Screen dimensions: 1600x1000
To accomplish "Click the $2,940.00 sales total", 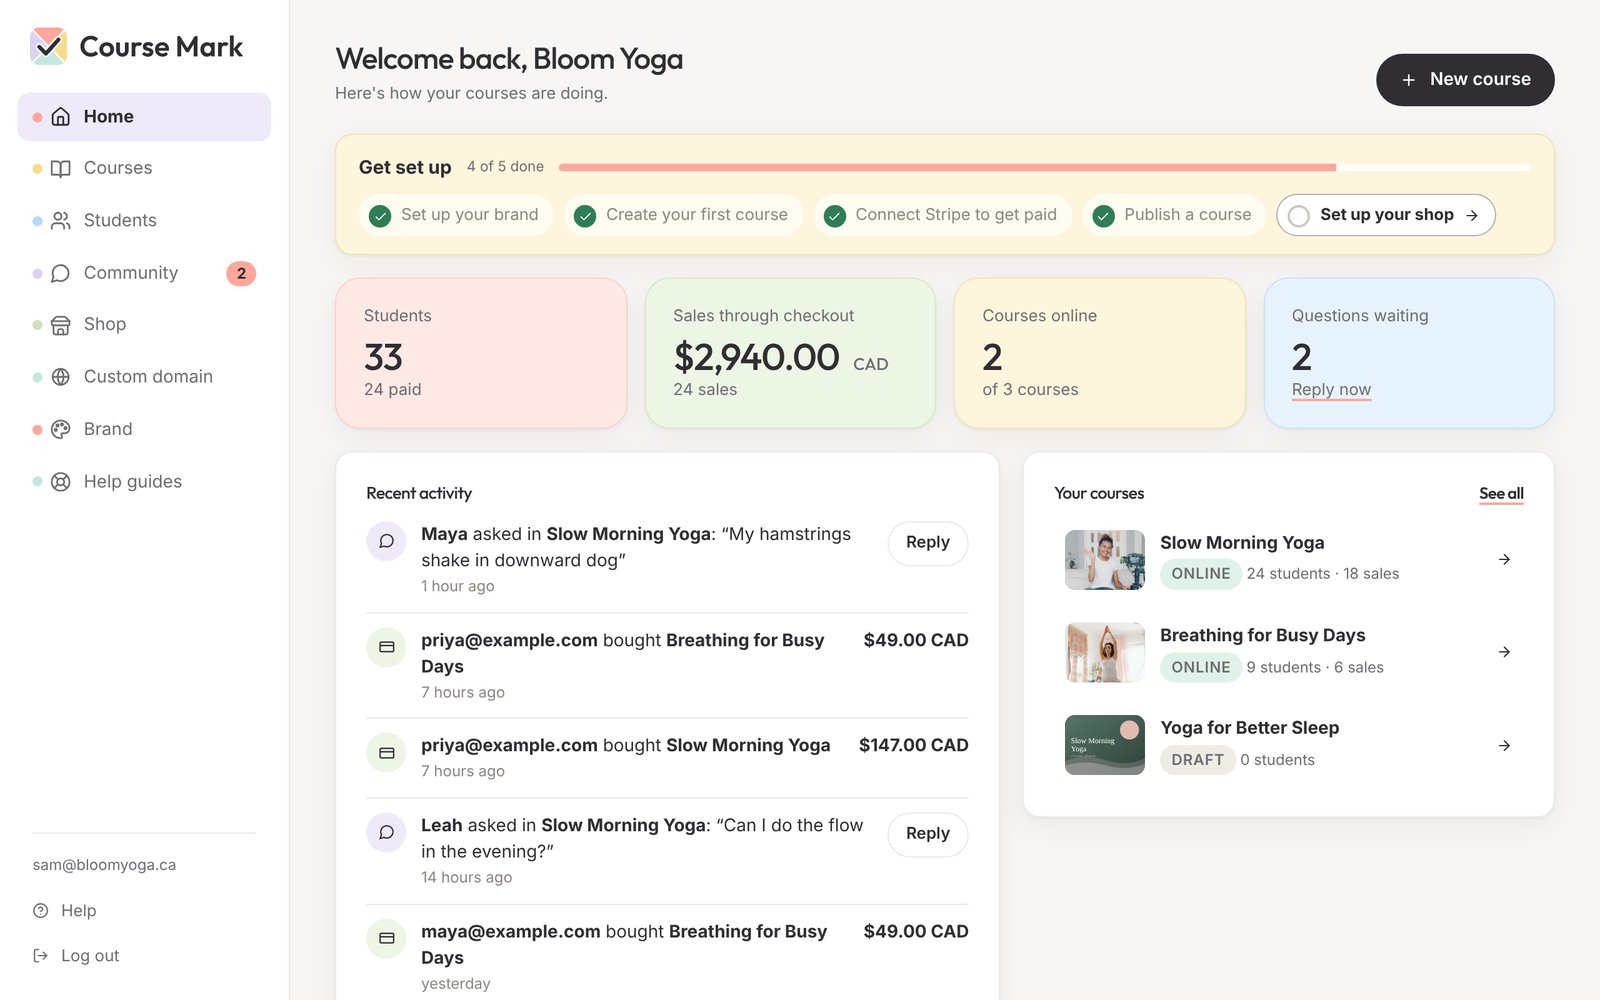I will 757,357.
